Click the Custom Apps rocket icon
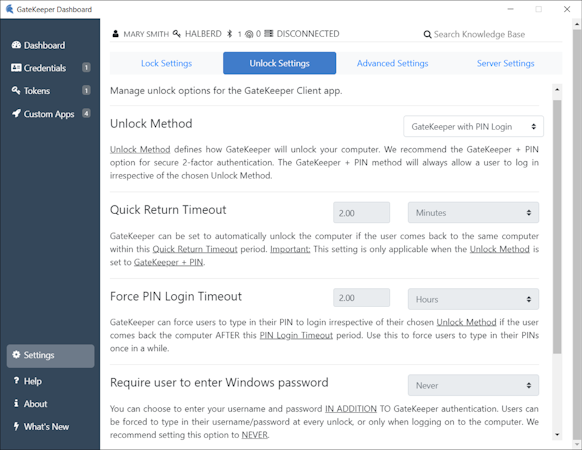The image size is (582, 450). coord(16,113)
